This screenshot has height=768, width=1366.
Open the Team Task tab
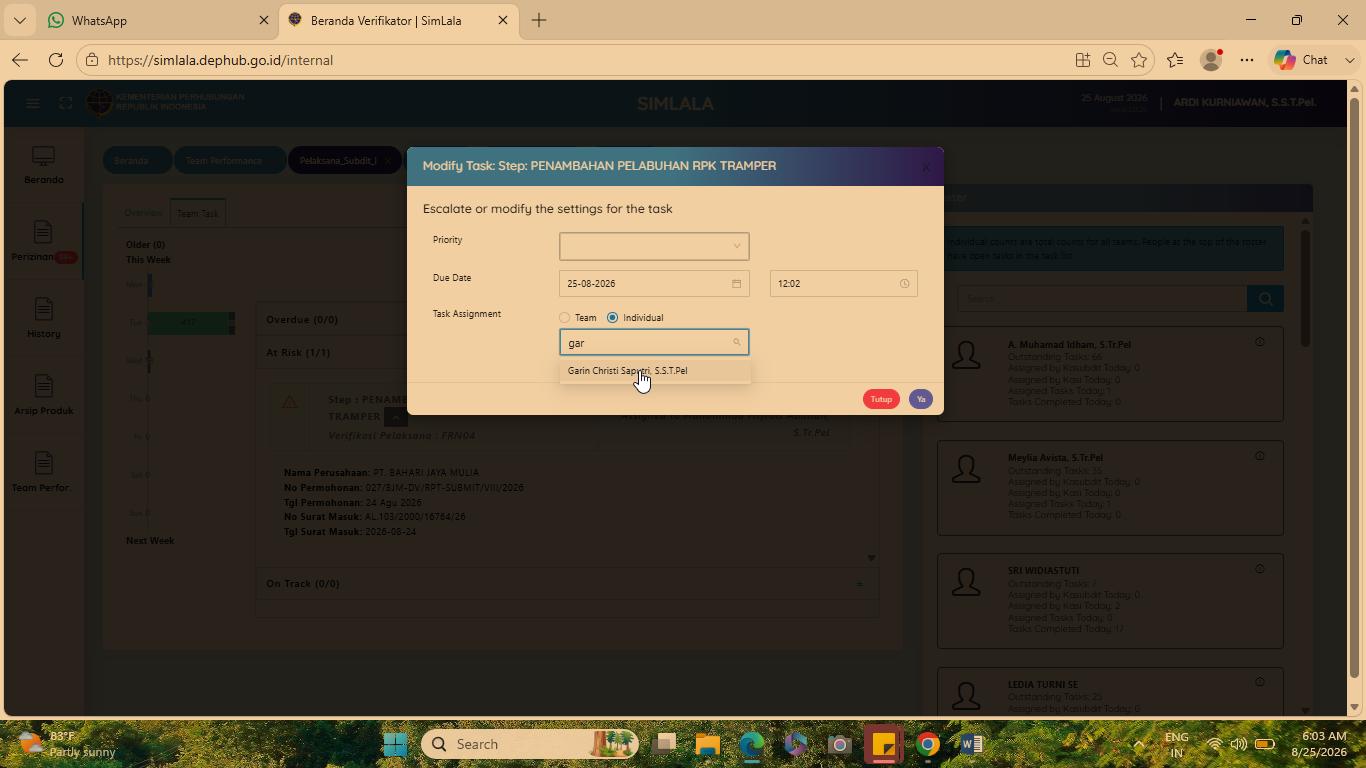tap(198, 213)
